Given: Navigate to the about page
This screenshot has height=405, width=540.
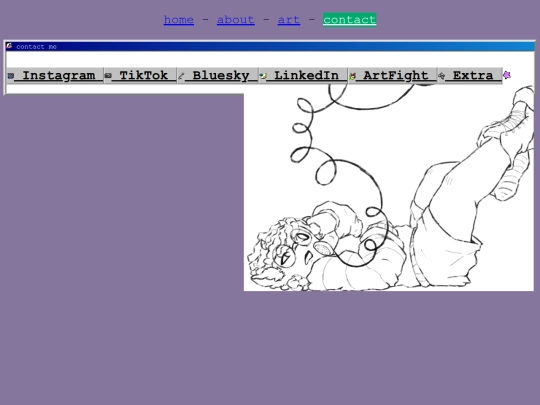Looking at the screenshot, I should pos(236,20).
